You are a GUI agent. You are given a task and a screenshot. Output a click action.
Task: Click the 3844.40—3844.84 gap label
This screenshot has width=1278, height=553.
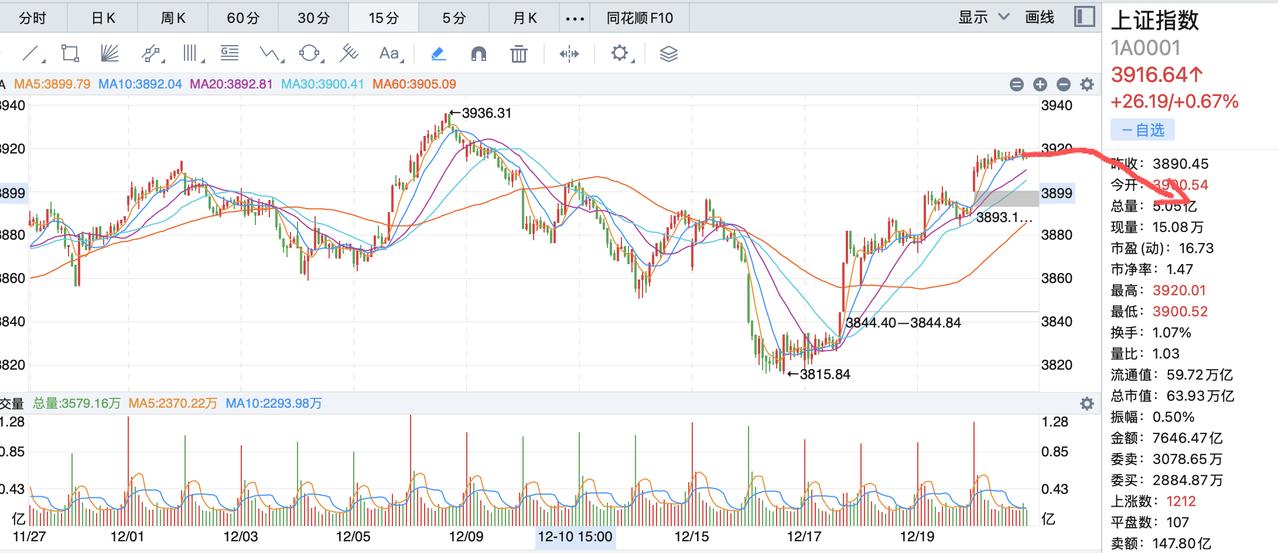903,322
